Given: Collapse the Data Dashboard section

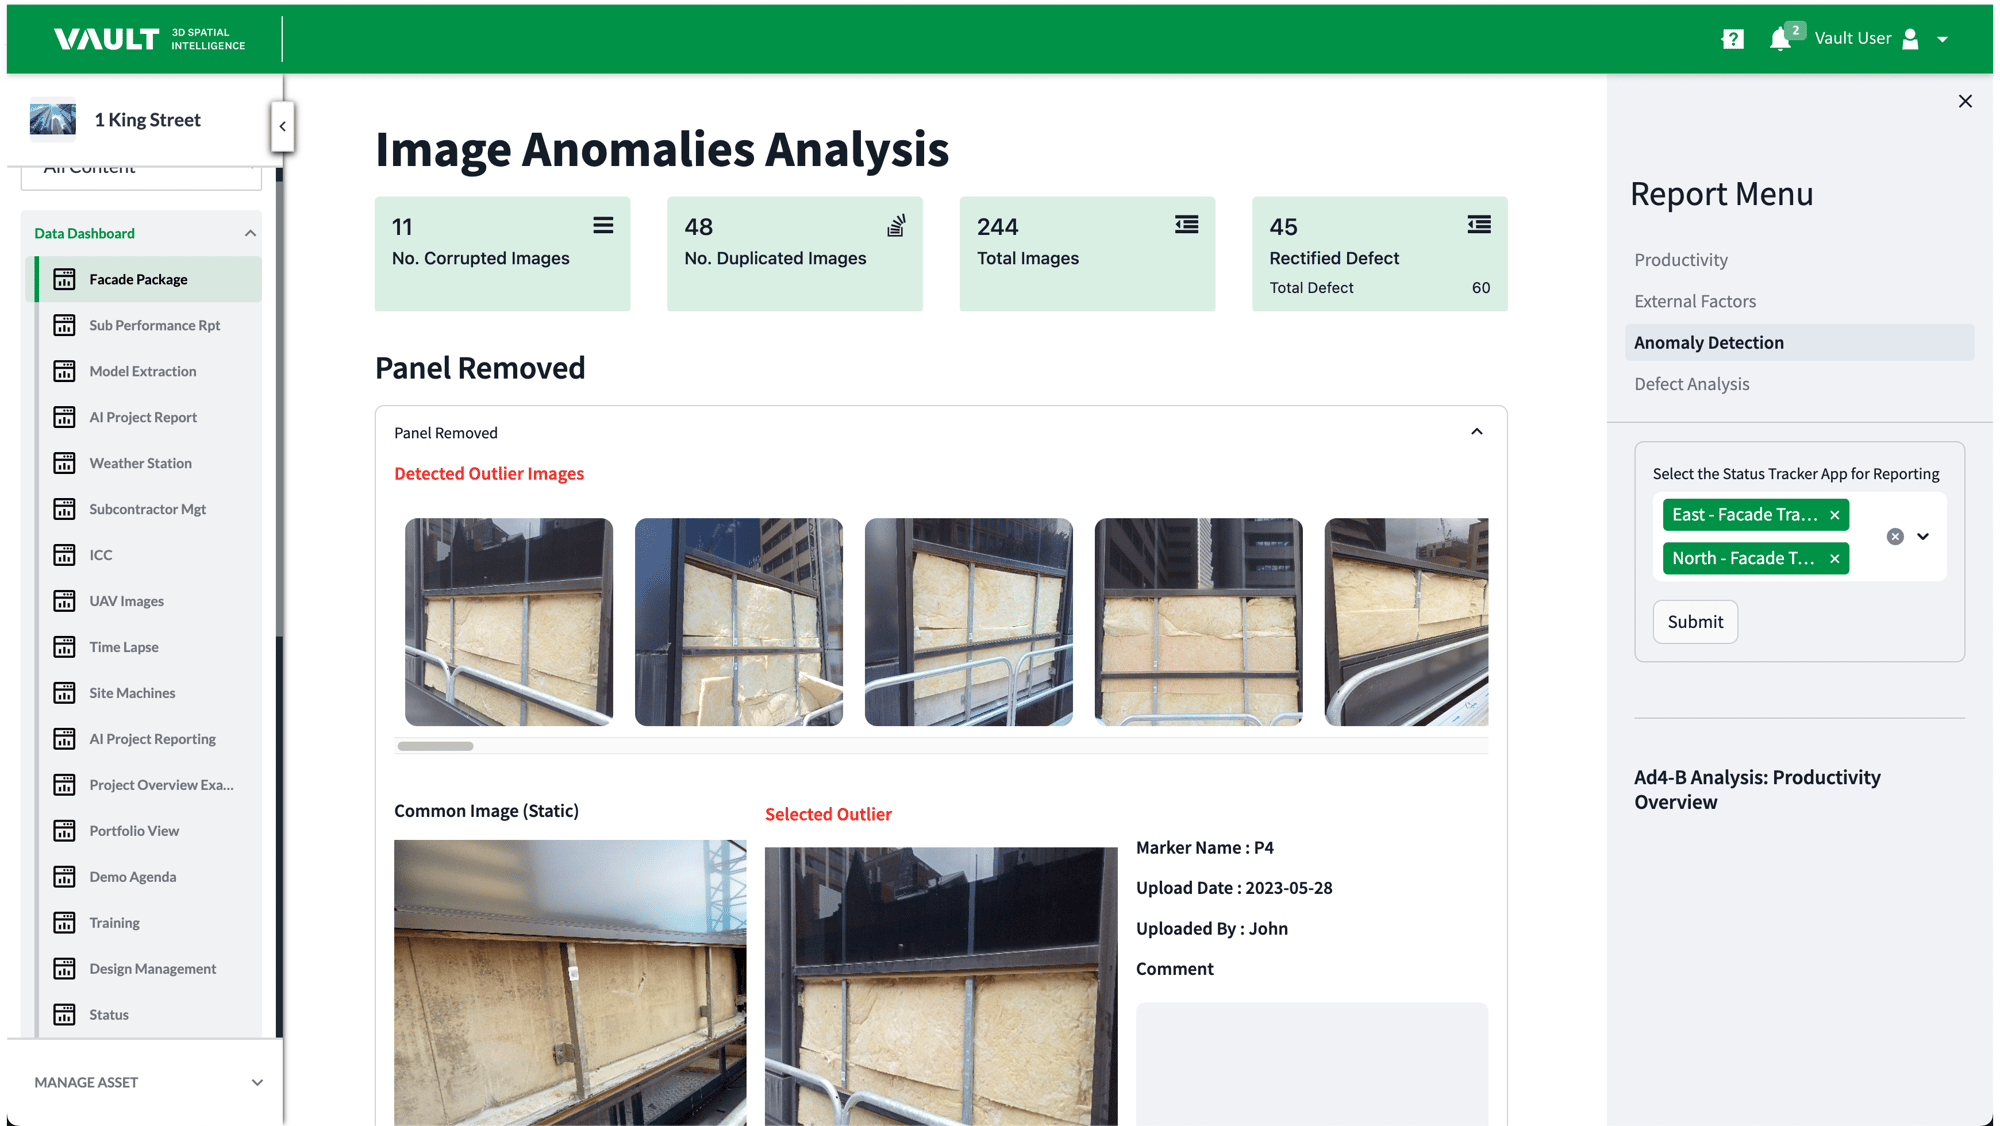Looking at the screenshot, I should (x=250, y=233).
